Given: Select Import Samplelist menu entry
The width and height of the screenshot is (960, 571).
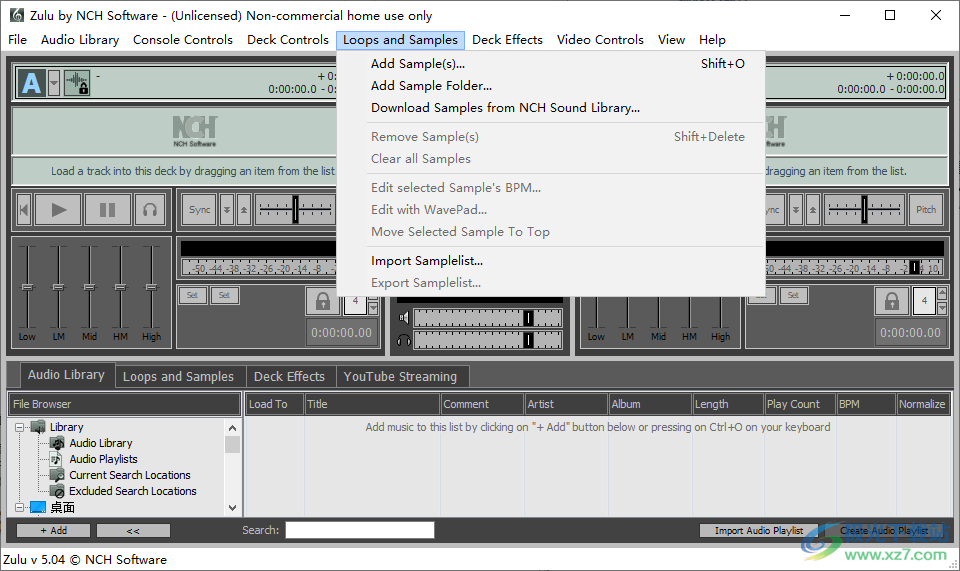Looking at the screenshot, I should (427, 261).
